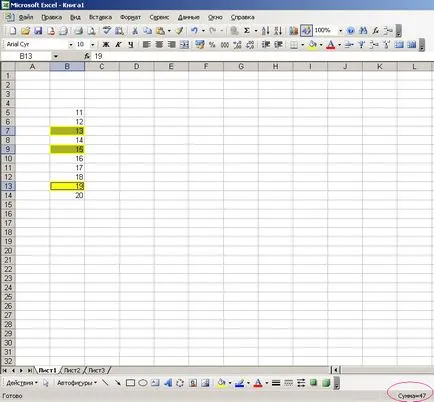This screenshot has width=434, height=402.
Task: Apply currency number format
Action: click(x=200, y=44)
